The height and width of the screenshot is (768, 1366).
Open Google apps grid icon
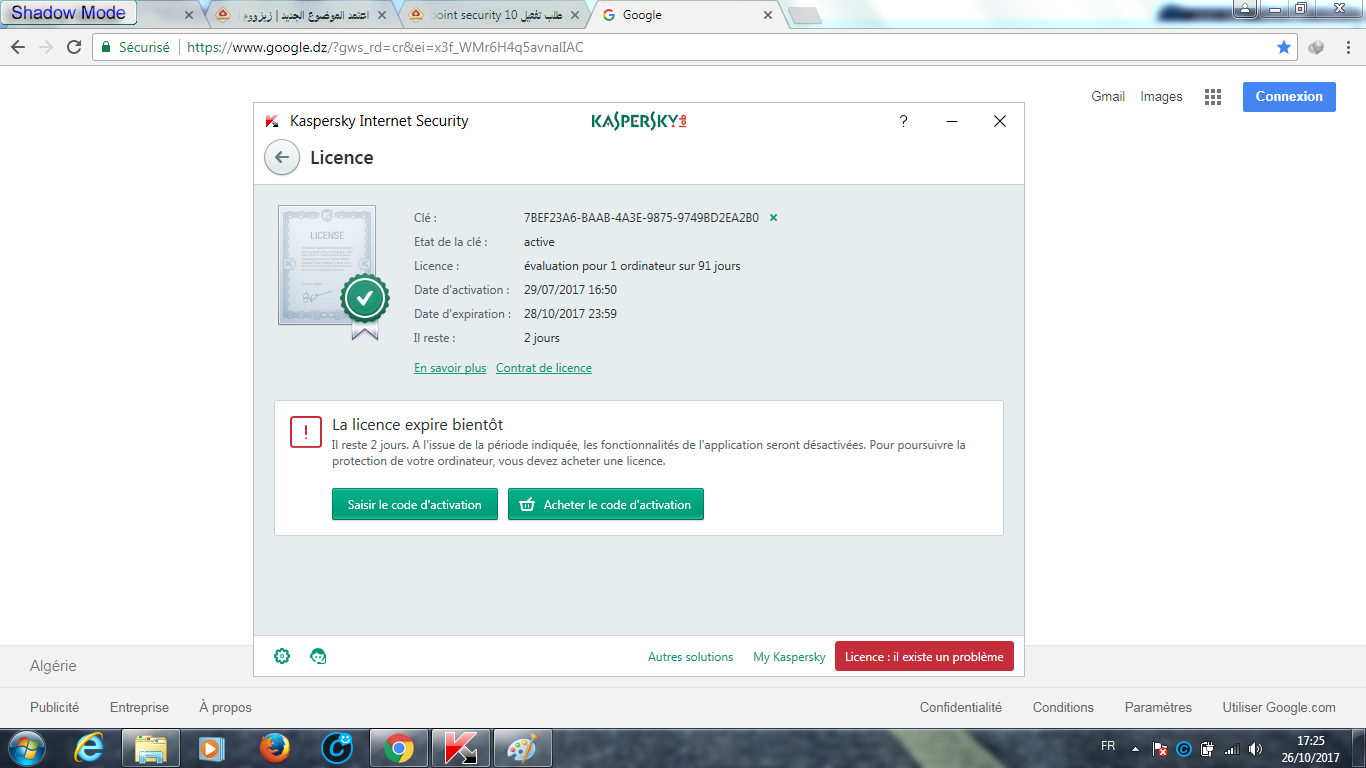pos(1213,97)
